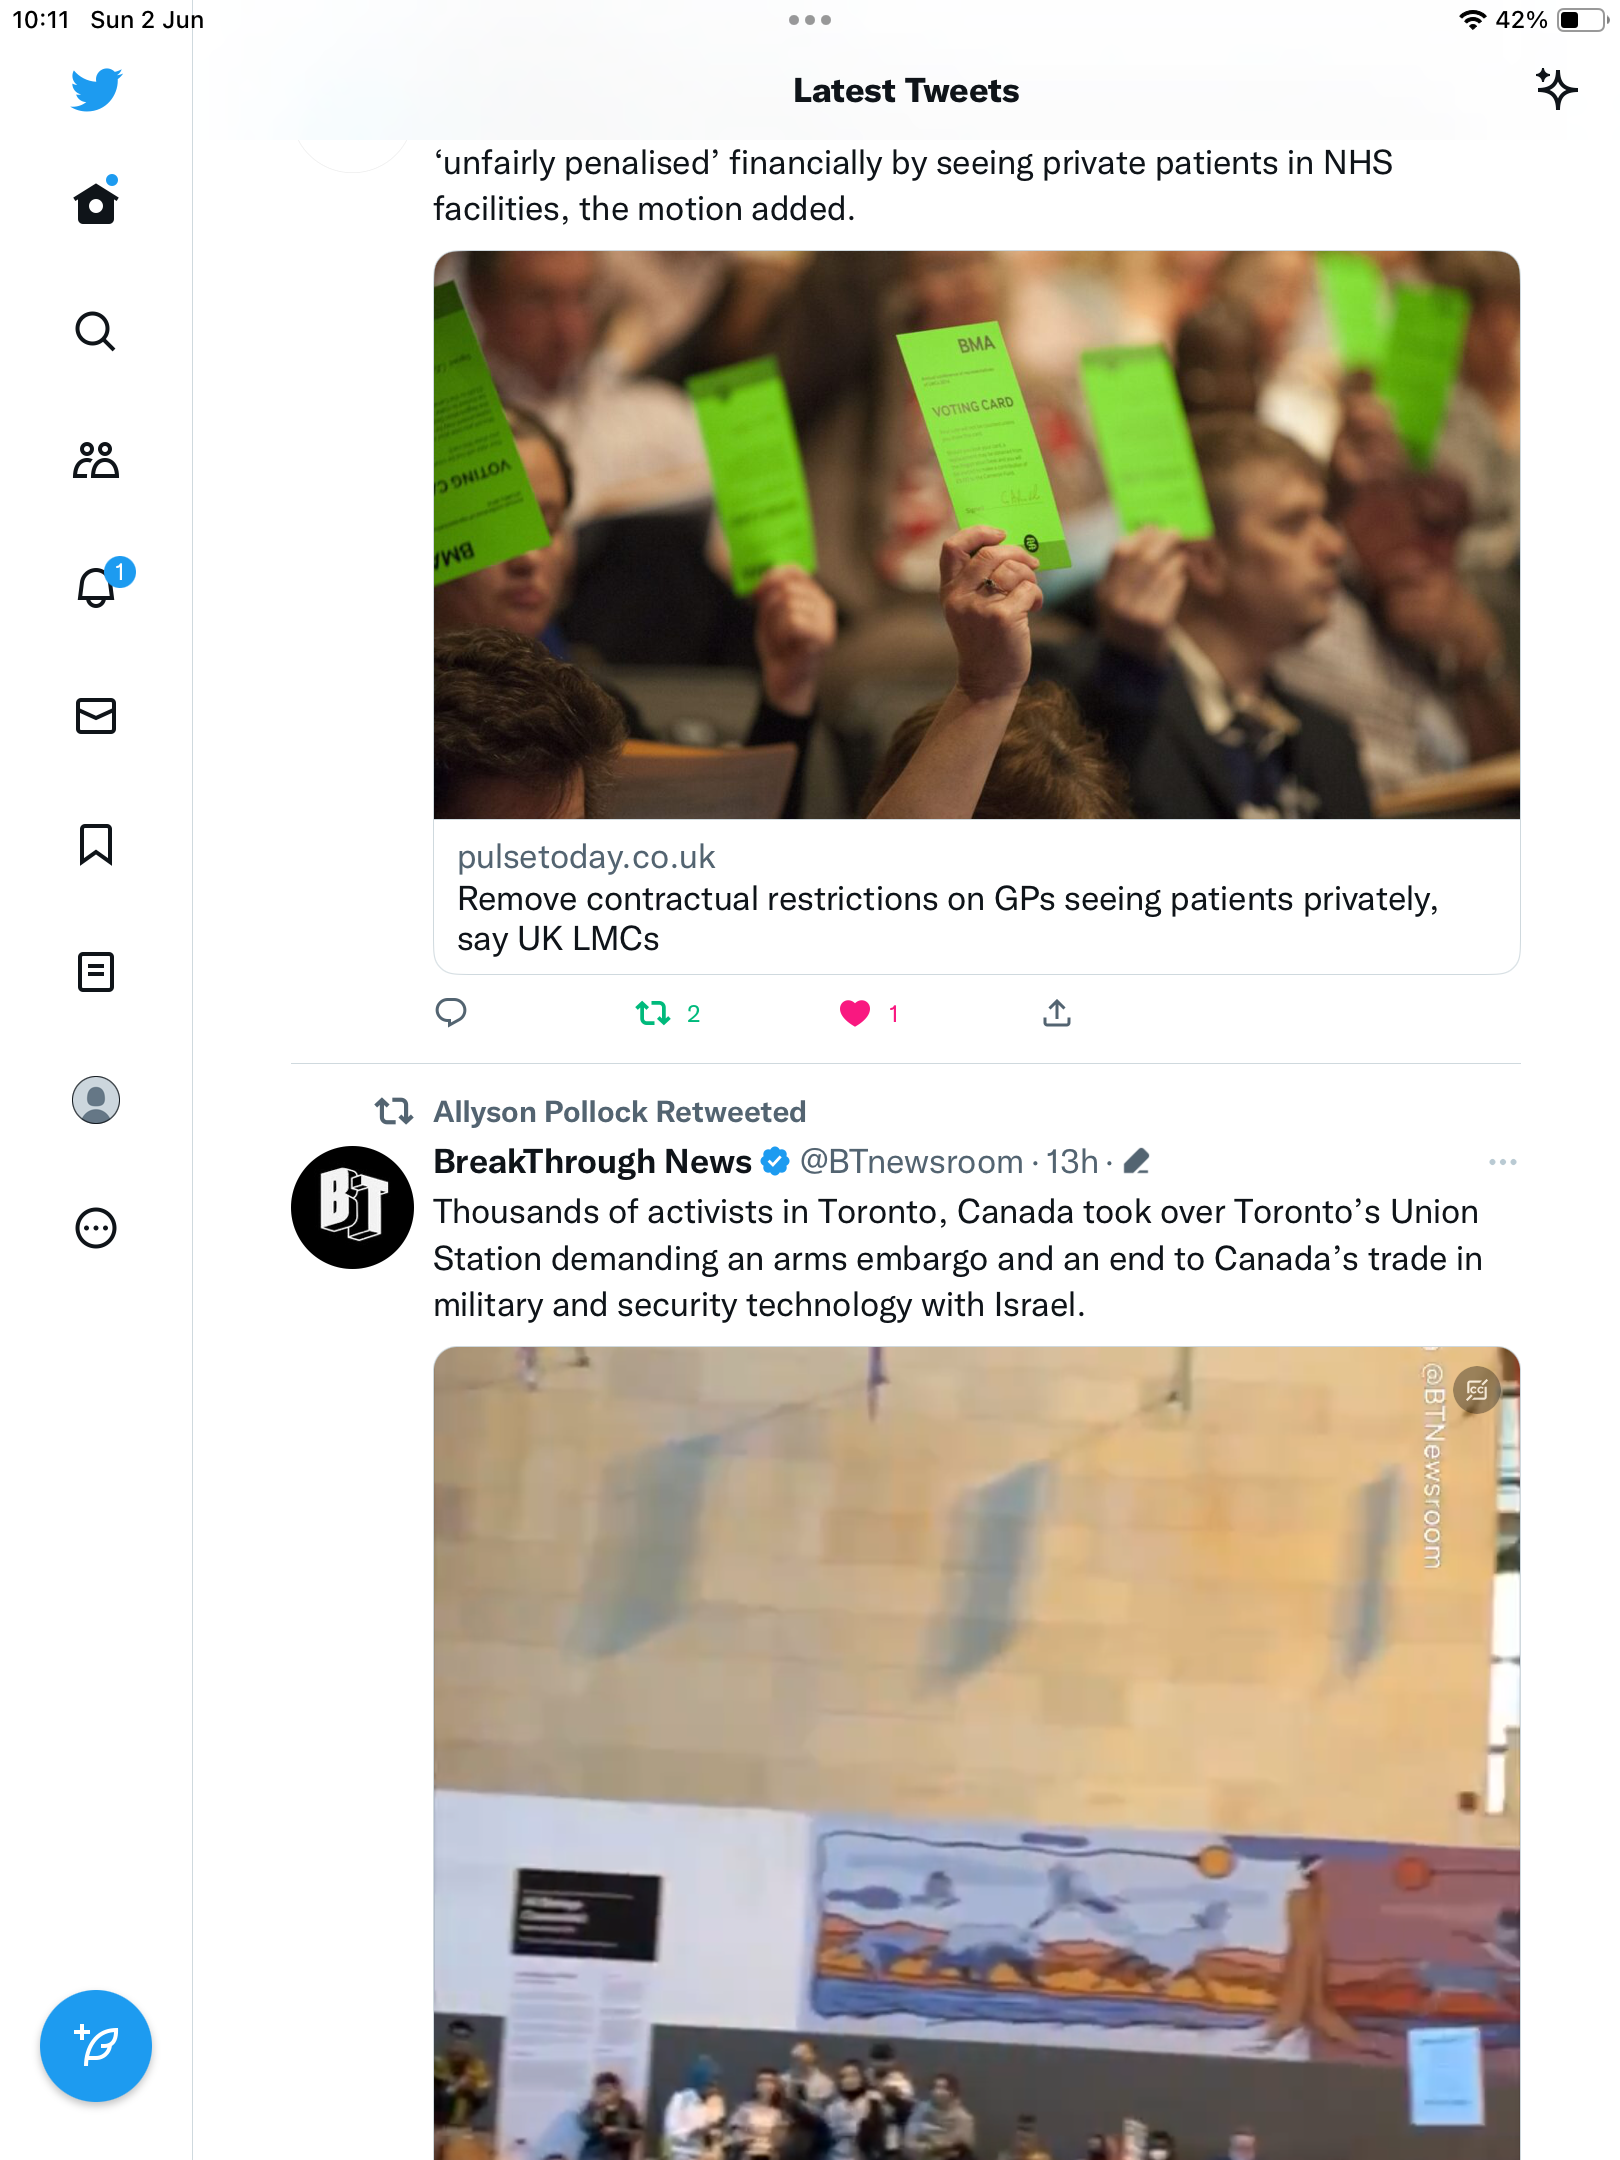The height and width of the screenshot is (2160, 1620).
Task: Open the Messages envelope icon
Action: pos(96,716)
